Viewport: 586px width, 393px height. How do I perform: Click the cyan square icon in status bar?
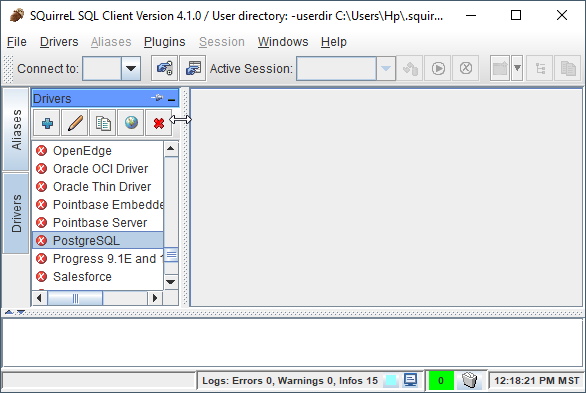coord(391,381)
